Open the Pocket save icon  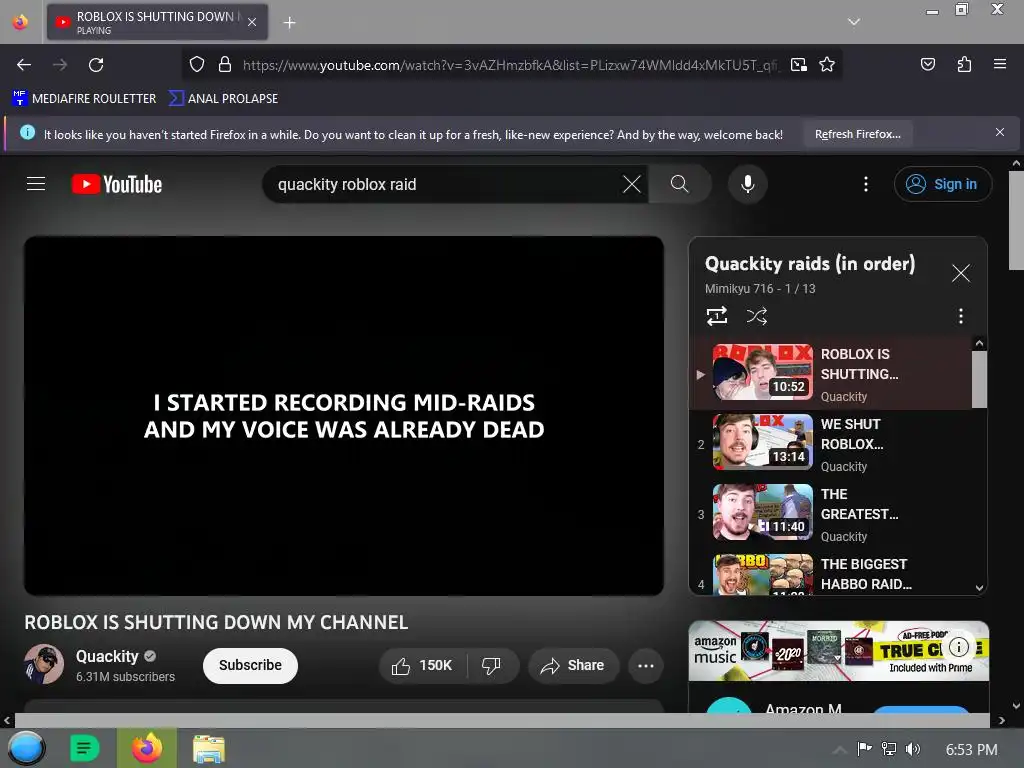[x=927, y=64]
